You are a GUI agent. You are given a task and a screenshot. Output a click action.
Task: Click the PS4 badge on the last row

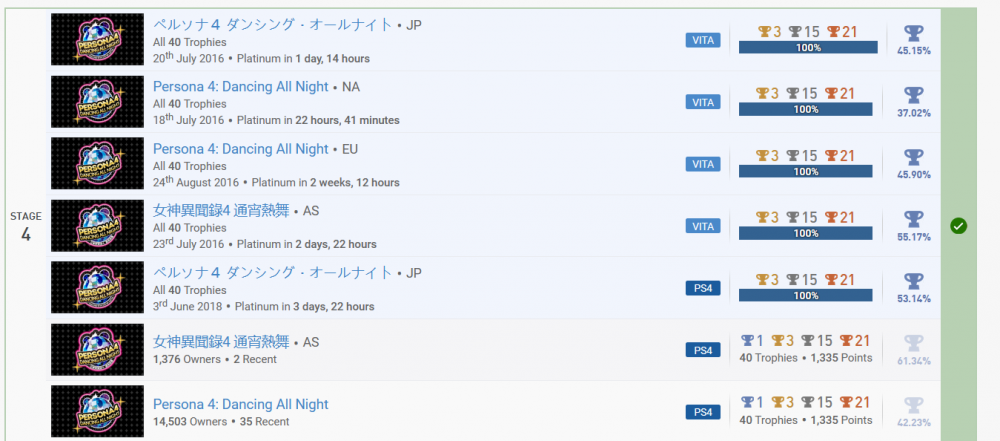pos(703,412)
